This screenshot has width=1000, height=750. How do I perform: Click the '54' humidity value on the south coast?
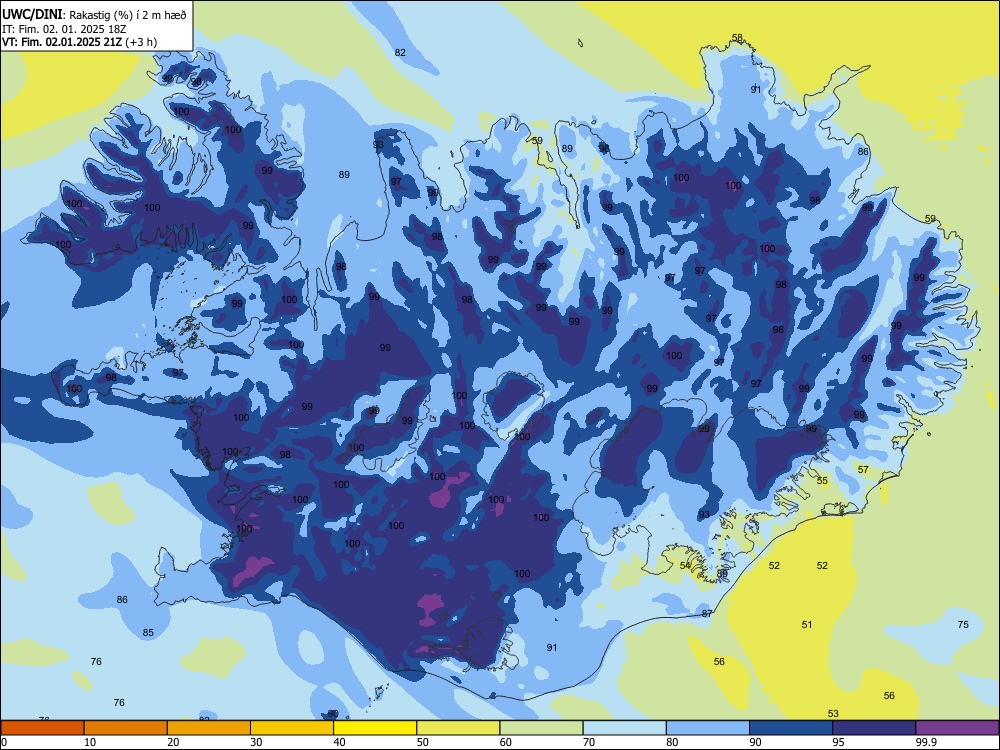tap(685, 566)
